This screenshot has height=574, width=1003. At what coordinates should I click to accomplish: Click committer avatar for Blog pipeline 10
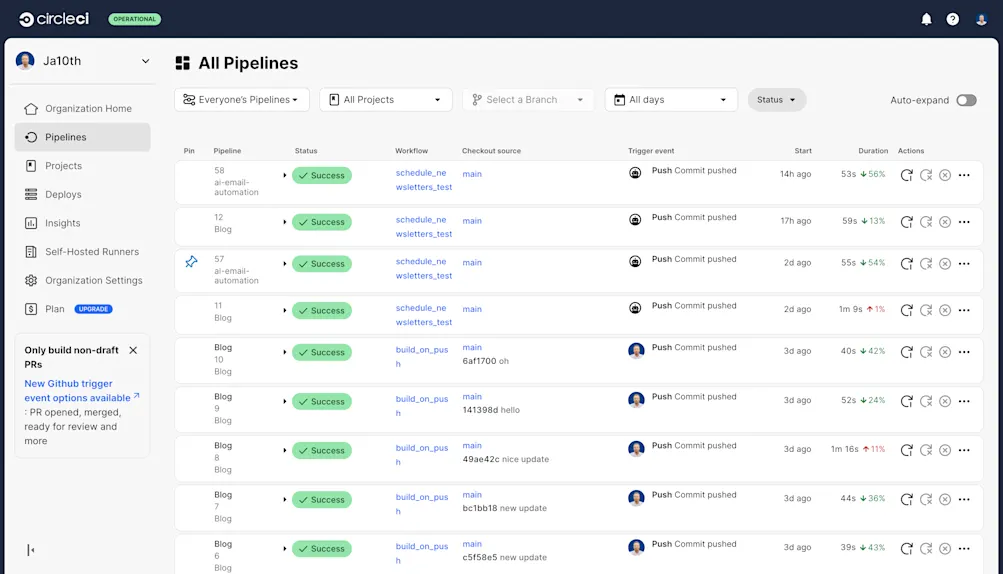[x=636, y=351]
